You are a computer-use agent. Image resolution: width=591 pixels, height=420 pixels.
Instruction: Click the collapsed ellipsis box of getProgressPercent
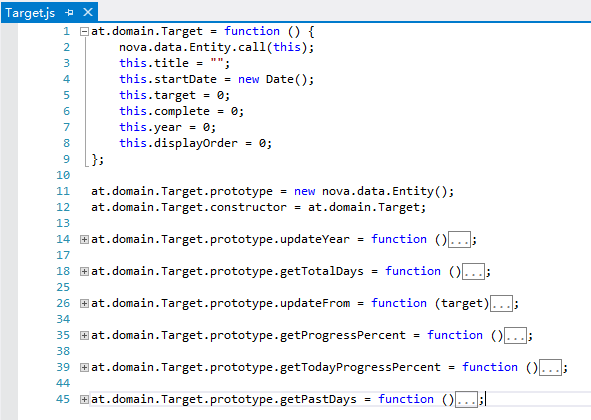tap(515, 336)
